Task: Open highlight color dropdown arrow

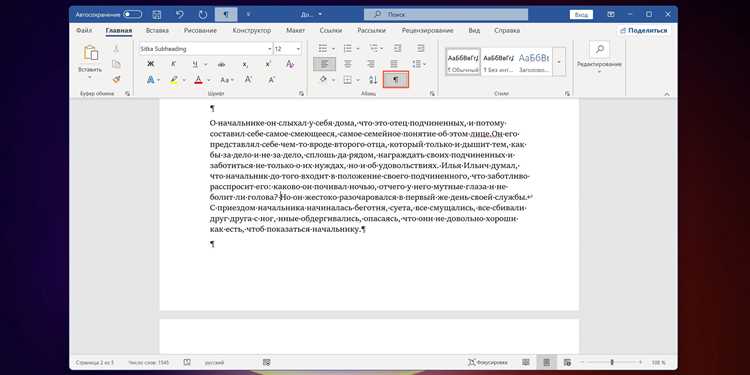Action: 184,80
